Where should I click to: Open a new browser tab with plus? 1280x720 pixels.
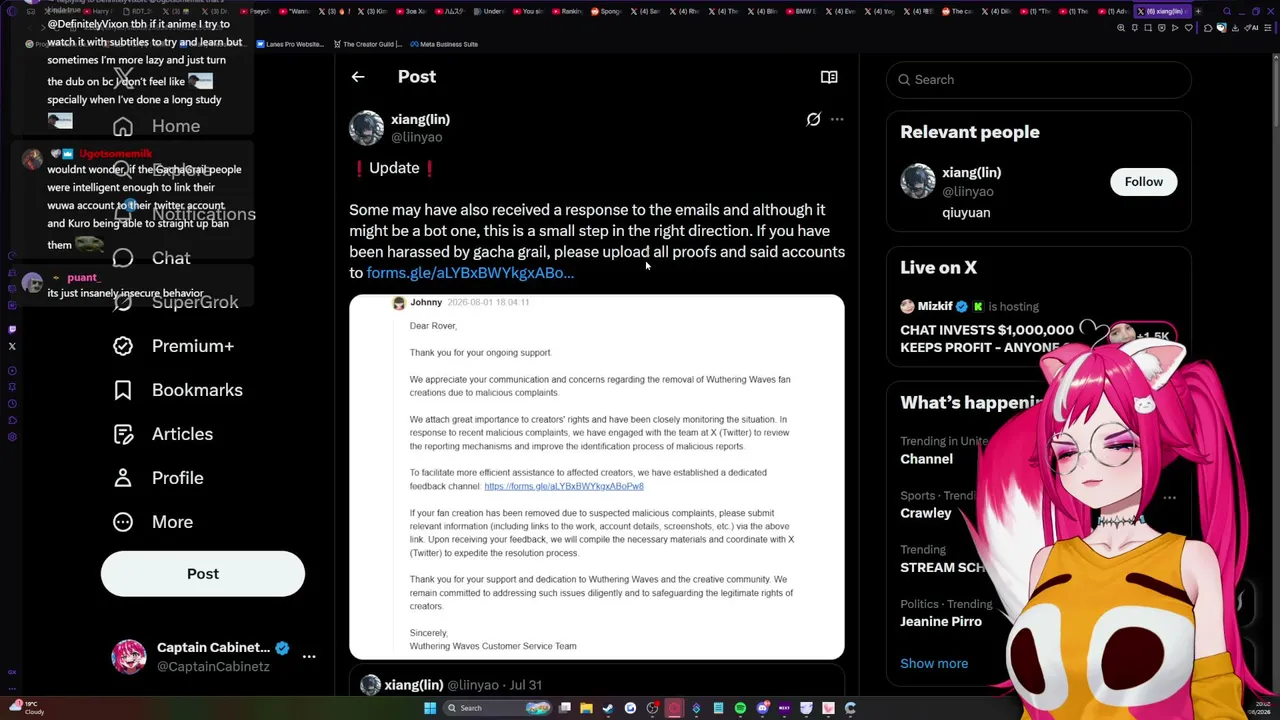point(1200,11)
